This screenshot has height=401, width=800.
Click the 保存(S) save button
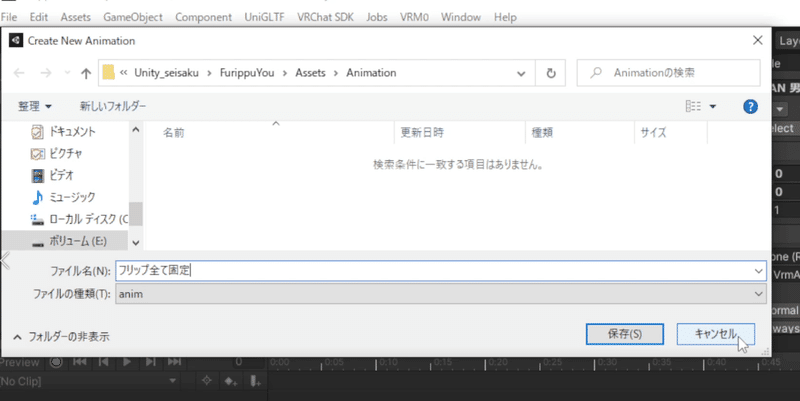click(624, 334)
